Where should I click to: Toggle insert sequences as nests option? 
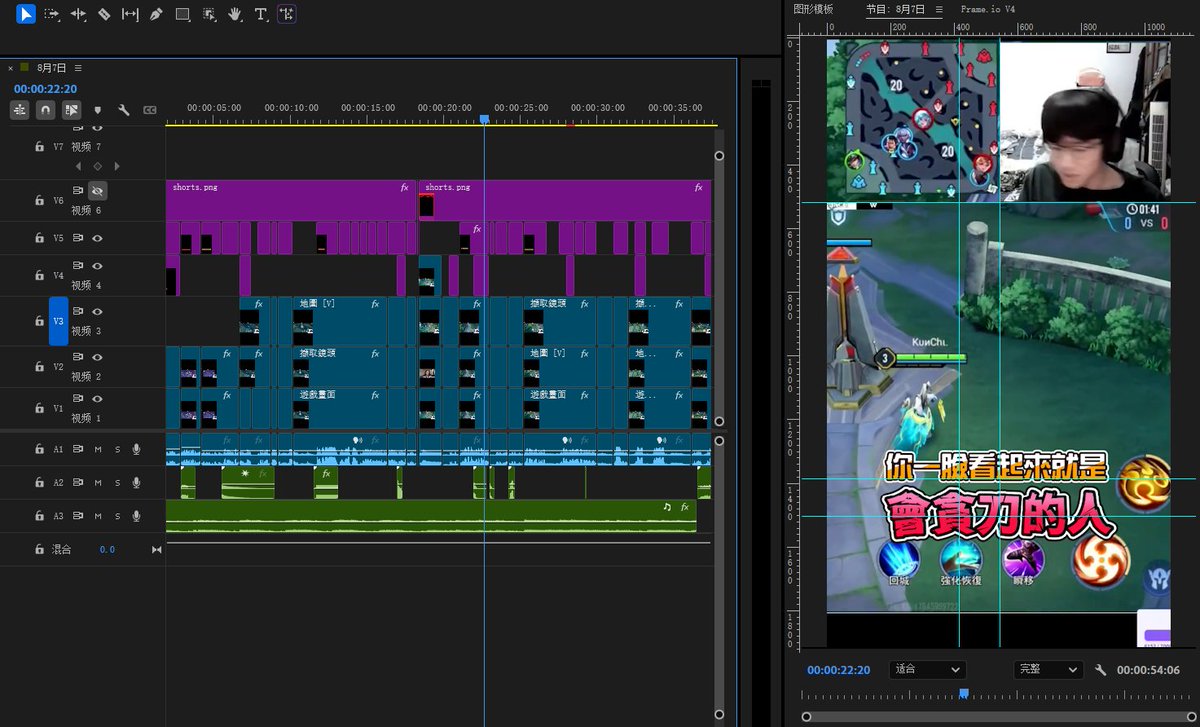coord(19,110)
